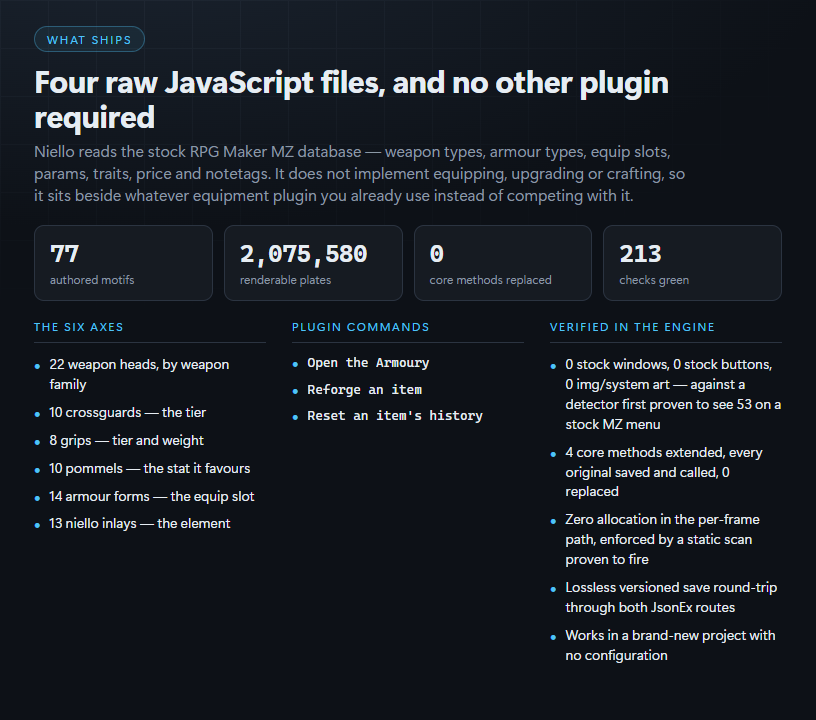Click the heading 'Four raw JavaScript files'

(351, 100)
